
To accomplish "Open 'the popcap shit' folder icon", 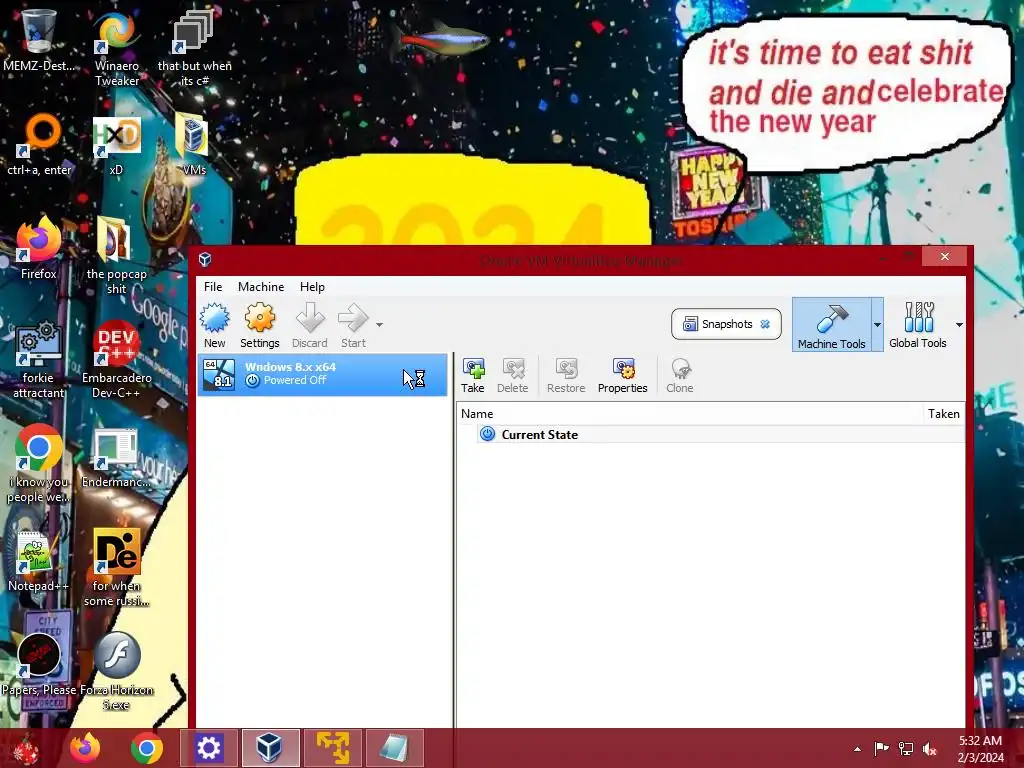I will point(116,257).
